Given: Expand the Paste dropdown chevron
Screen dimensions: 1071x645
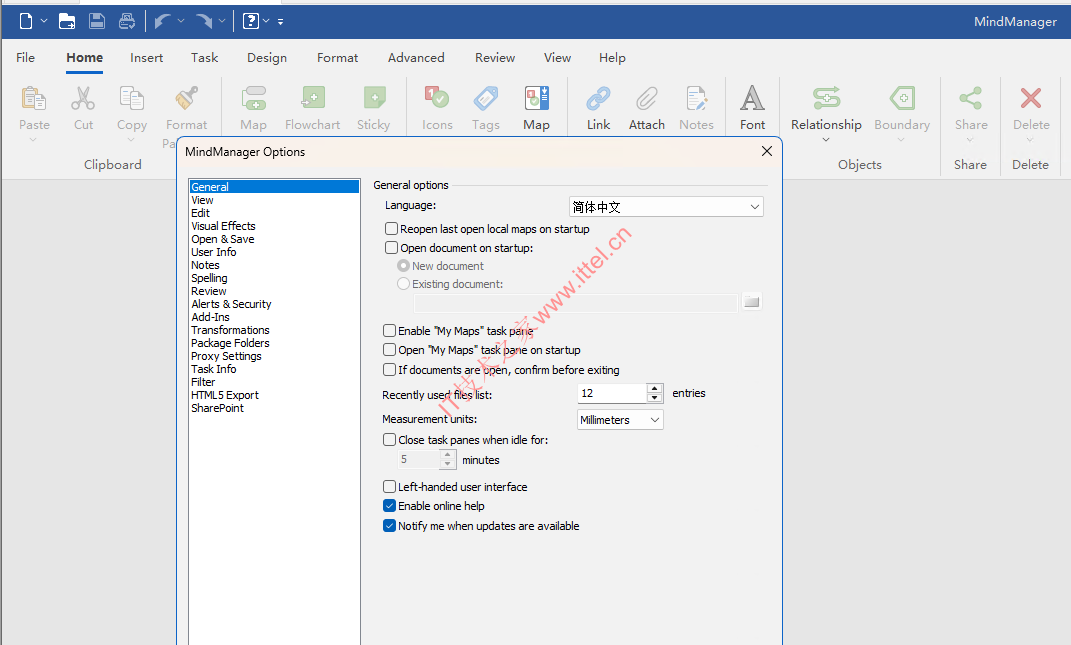Looking at the screenshot, I should [x=33, y=140].
